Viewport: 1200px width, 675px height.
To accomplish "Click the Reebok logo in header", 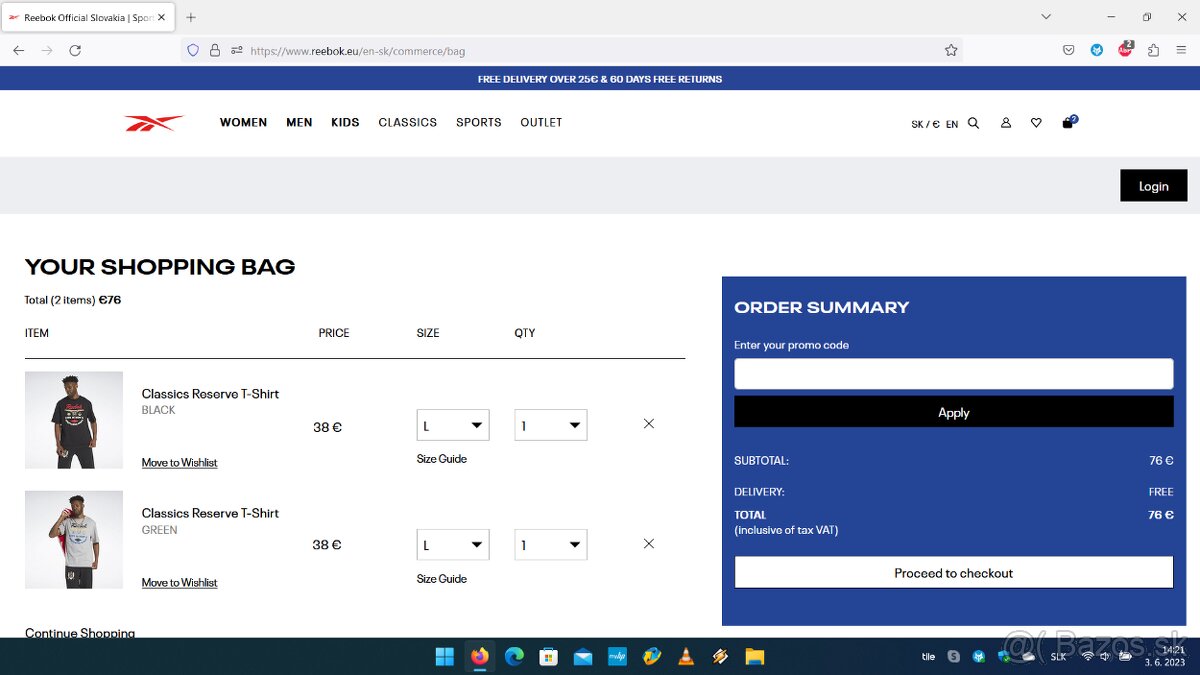I will tap(153, 123).
